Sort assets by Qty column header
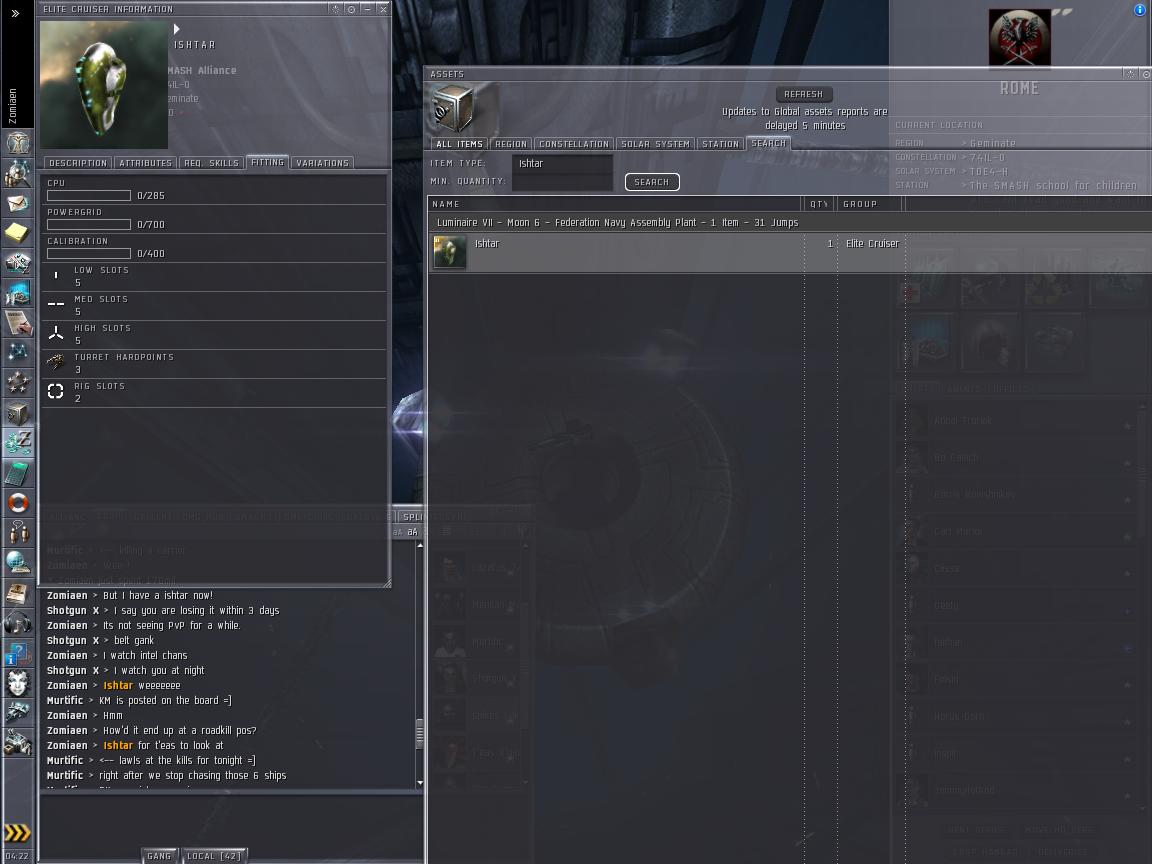The width and height of the screenshot is (1152, 864). 819,204
